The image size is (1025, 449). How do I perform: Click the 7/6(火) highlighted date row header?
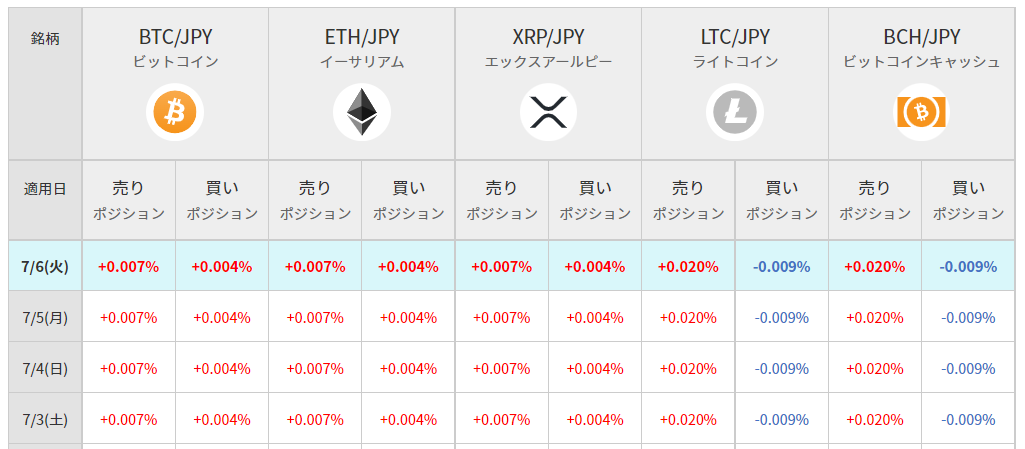pyautogui.click(x=45, y=266)
